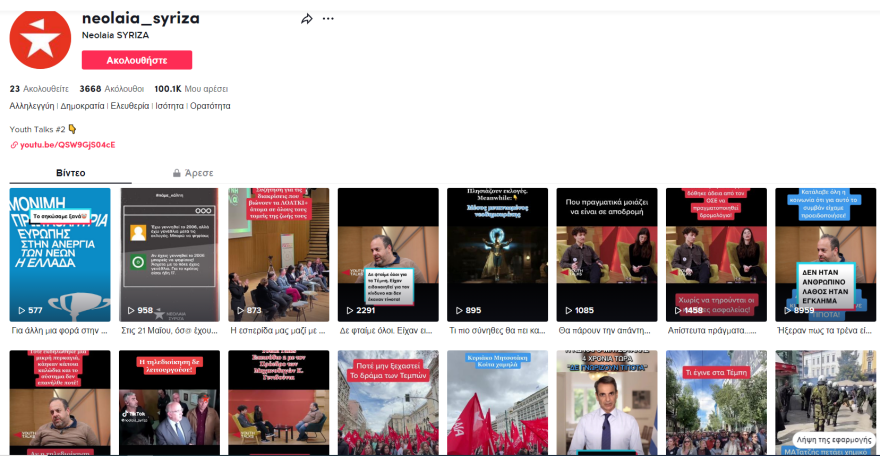This screenshot has width=880, height=456.
Task: Click the caption 'Η εσπερίδα μας μαζί με'
Action: point(278,329)
